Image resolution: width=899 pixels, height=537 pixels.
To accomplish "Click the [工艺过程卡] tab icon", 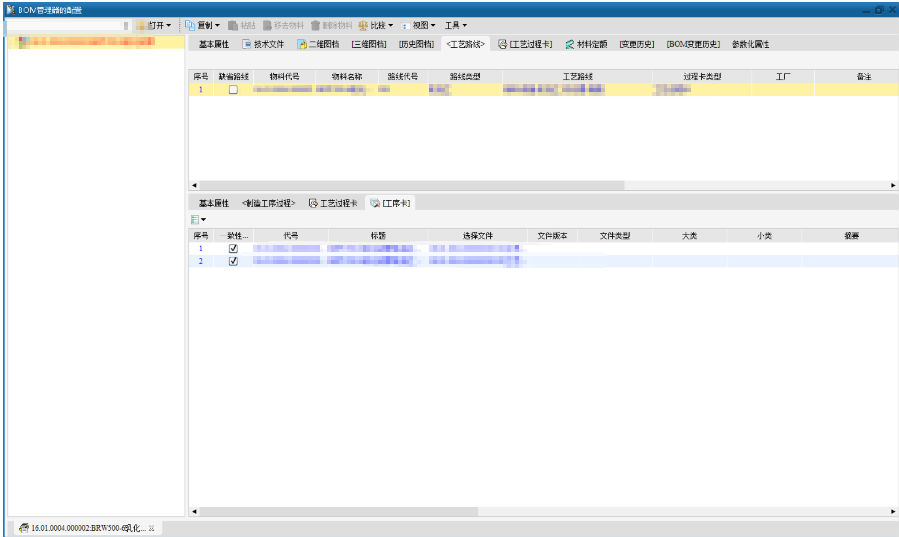I will pos(502,45).
